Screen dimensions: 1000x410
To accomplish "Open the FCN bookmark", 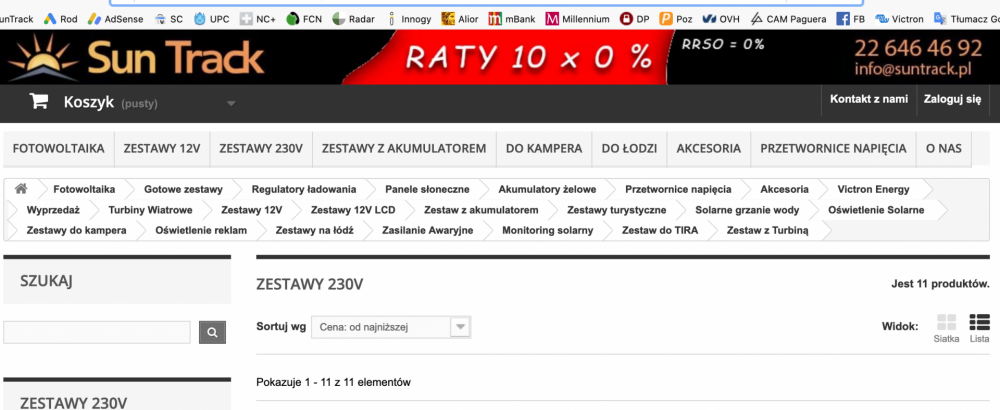I will 304,19.
